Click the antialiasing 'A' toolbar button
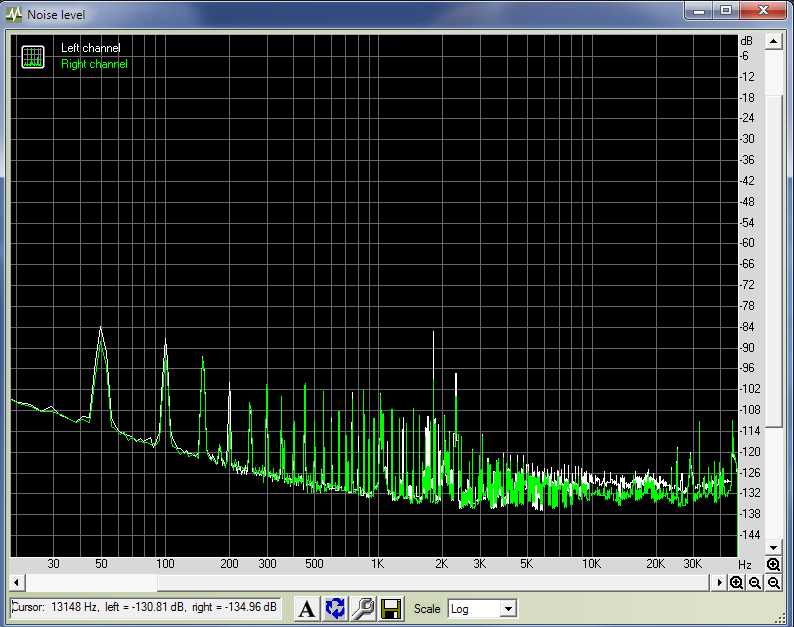The image size is (794, 627). coord(306,608)
